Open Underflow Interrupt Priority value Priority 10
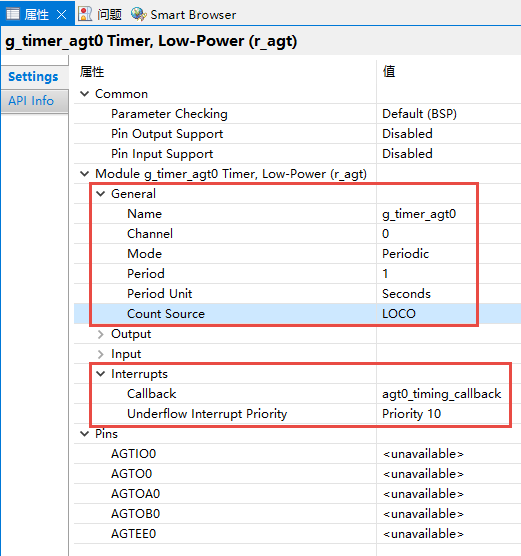Screen dimensions: 521x556 coord(411,414)
